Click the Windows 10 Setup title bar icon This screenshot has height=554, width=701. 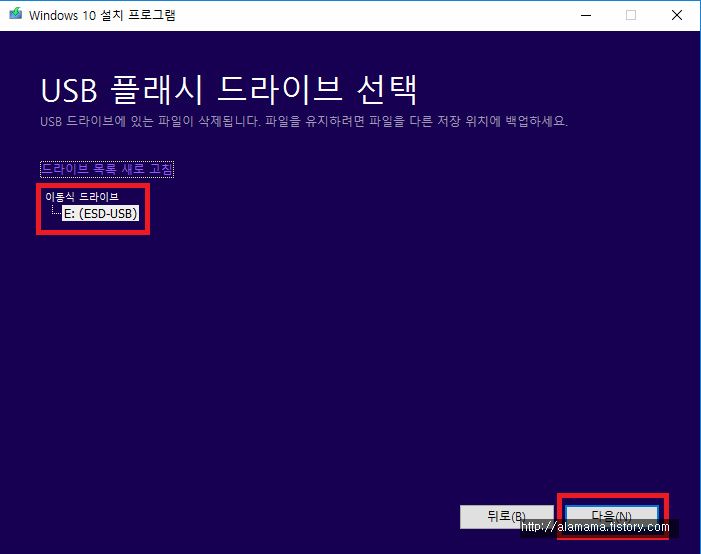point(16,14)
